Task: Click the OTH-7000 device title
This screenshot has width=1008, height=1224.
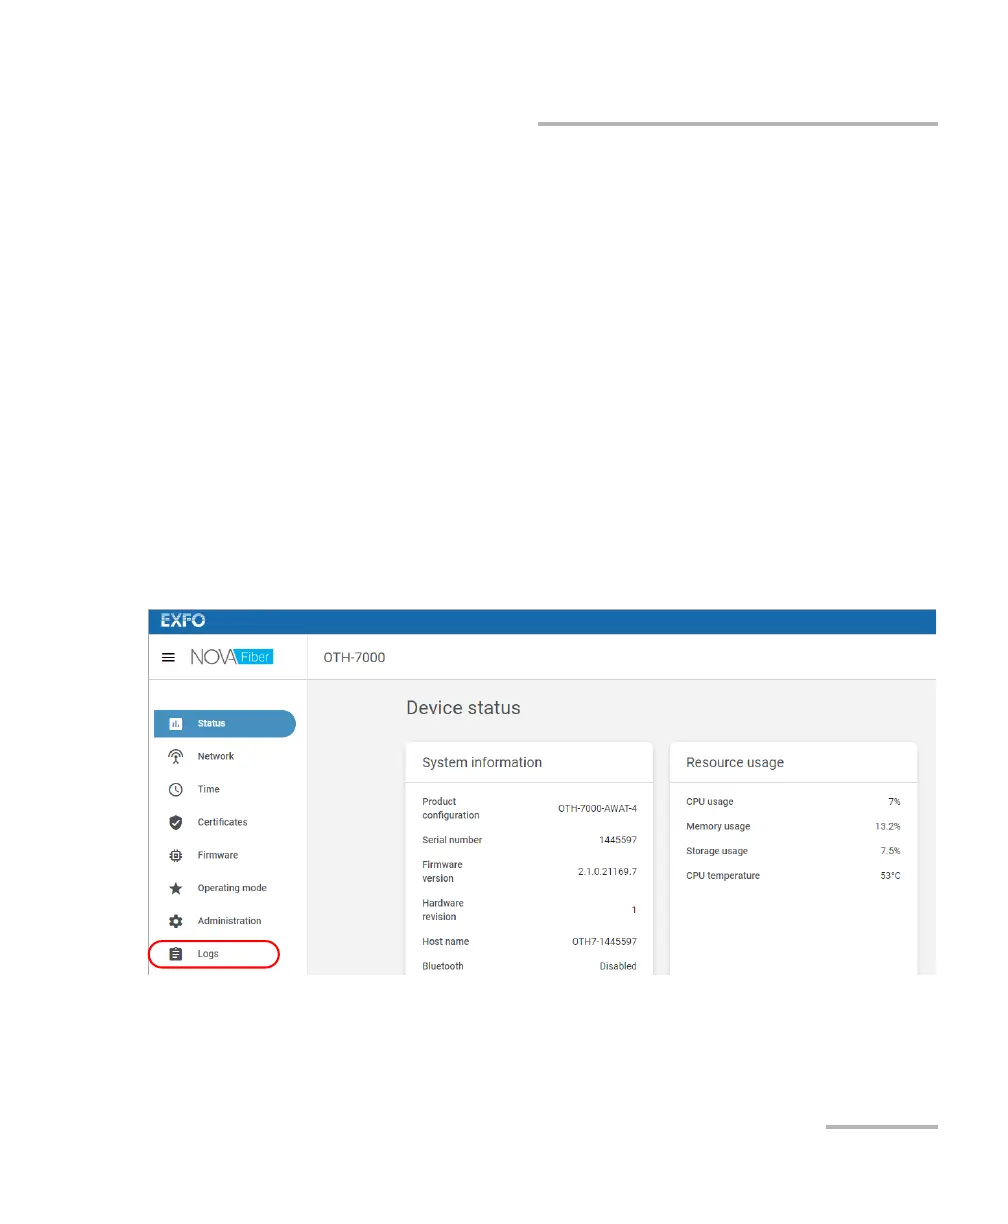Action: [x=354, y=657]
